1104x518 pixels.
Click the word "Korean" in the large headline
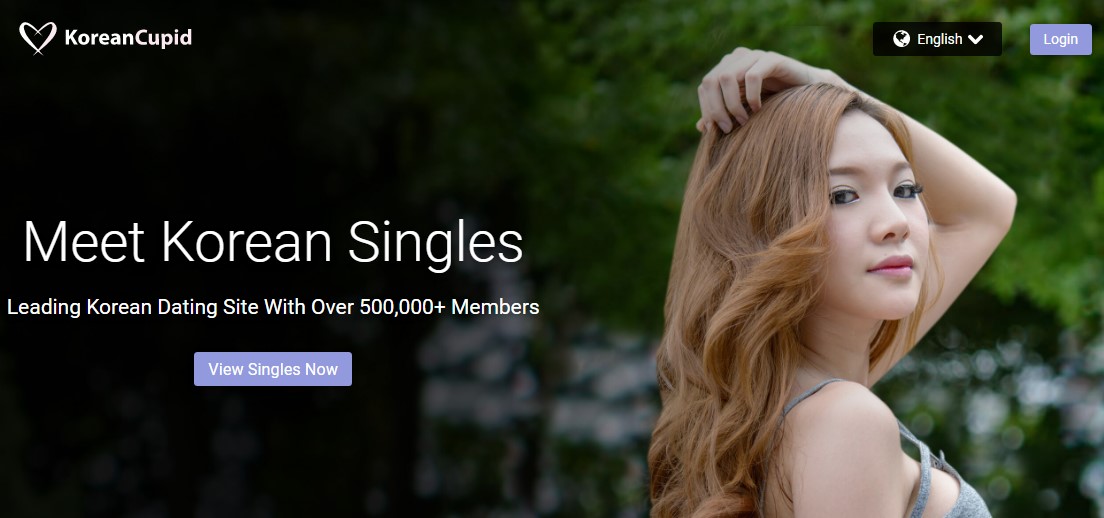[246, 242]
